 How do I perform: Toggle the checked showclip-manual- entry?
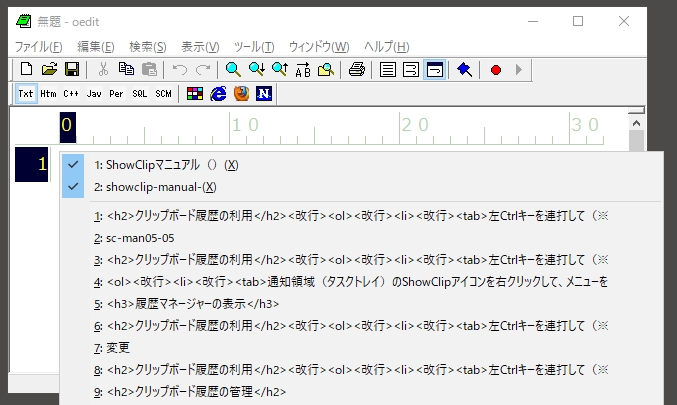click(x=361, y=187)
